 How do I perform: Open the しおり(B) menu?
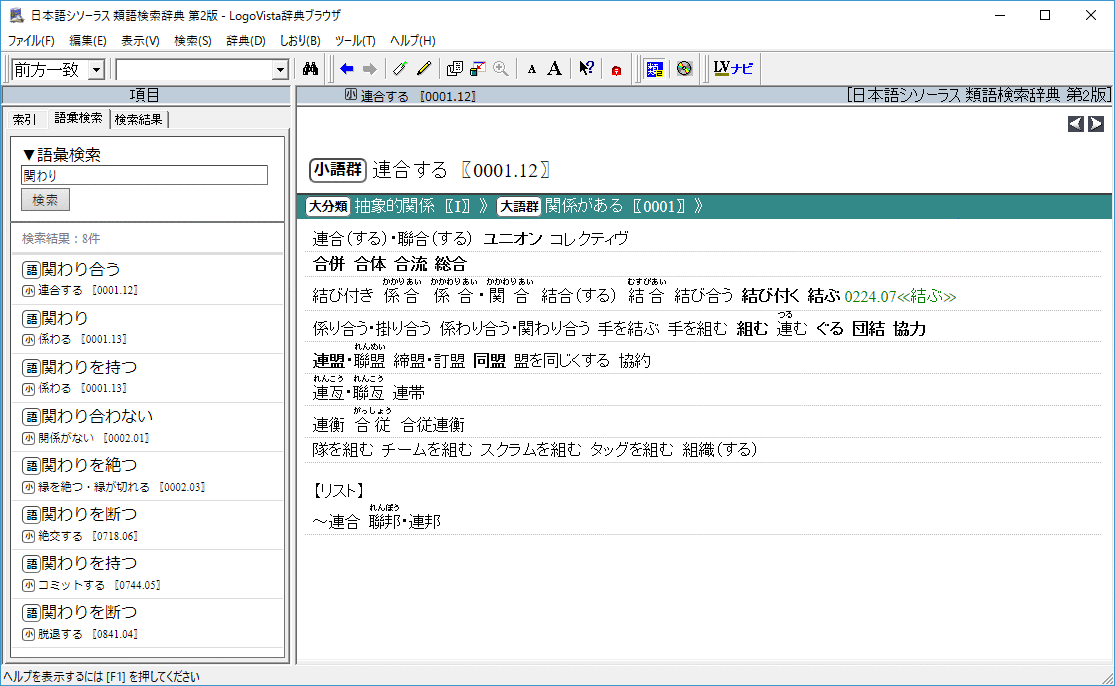coord(300,41)
